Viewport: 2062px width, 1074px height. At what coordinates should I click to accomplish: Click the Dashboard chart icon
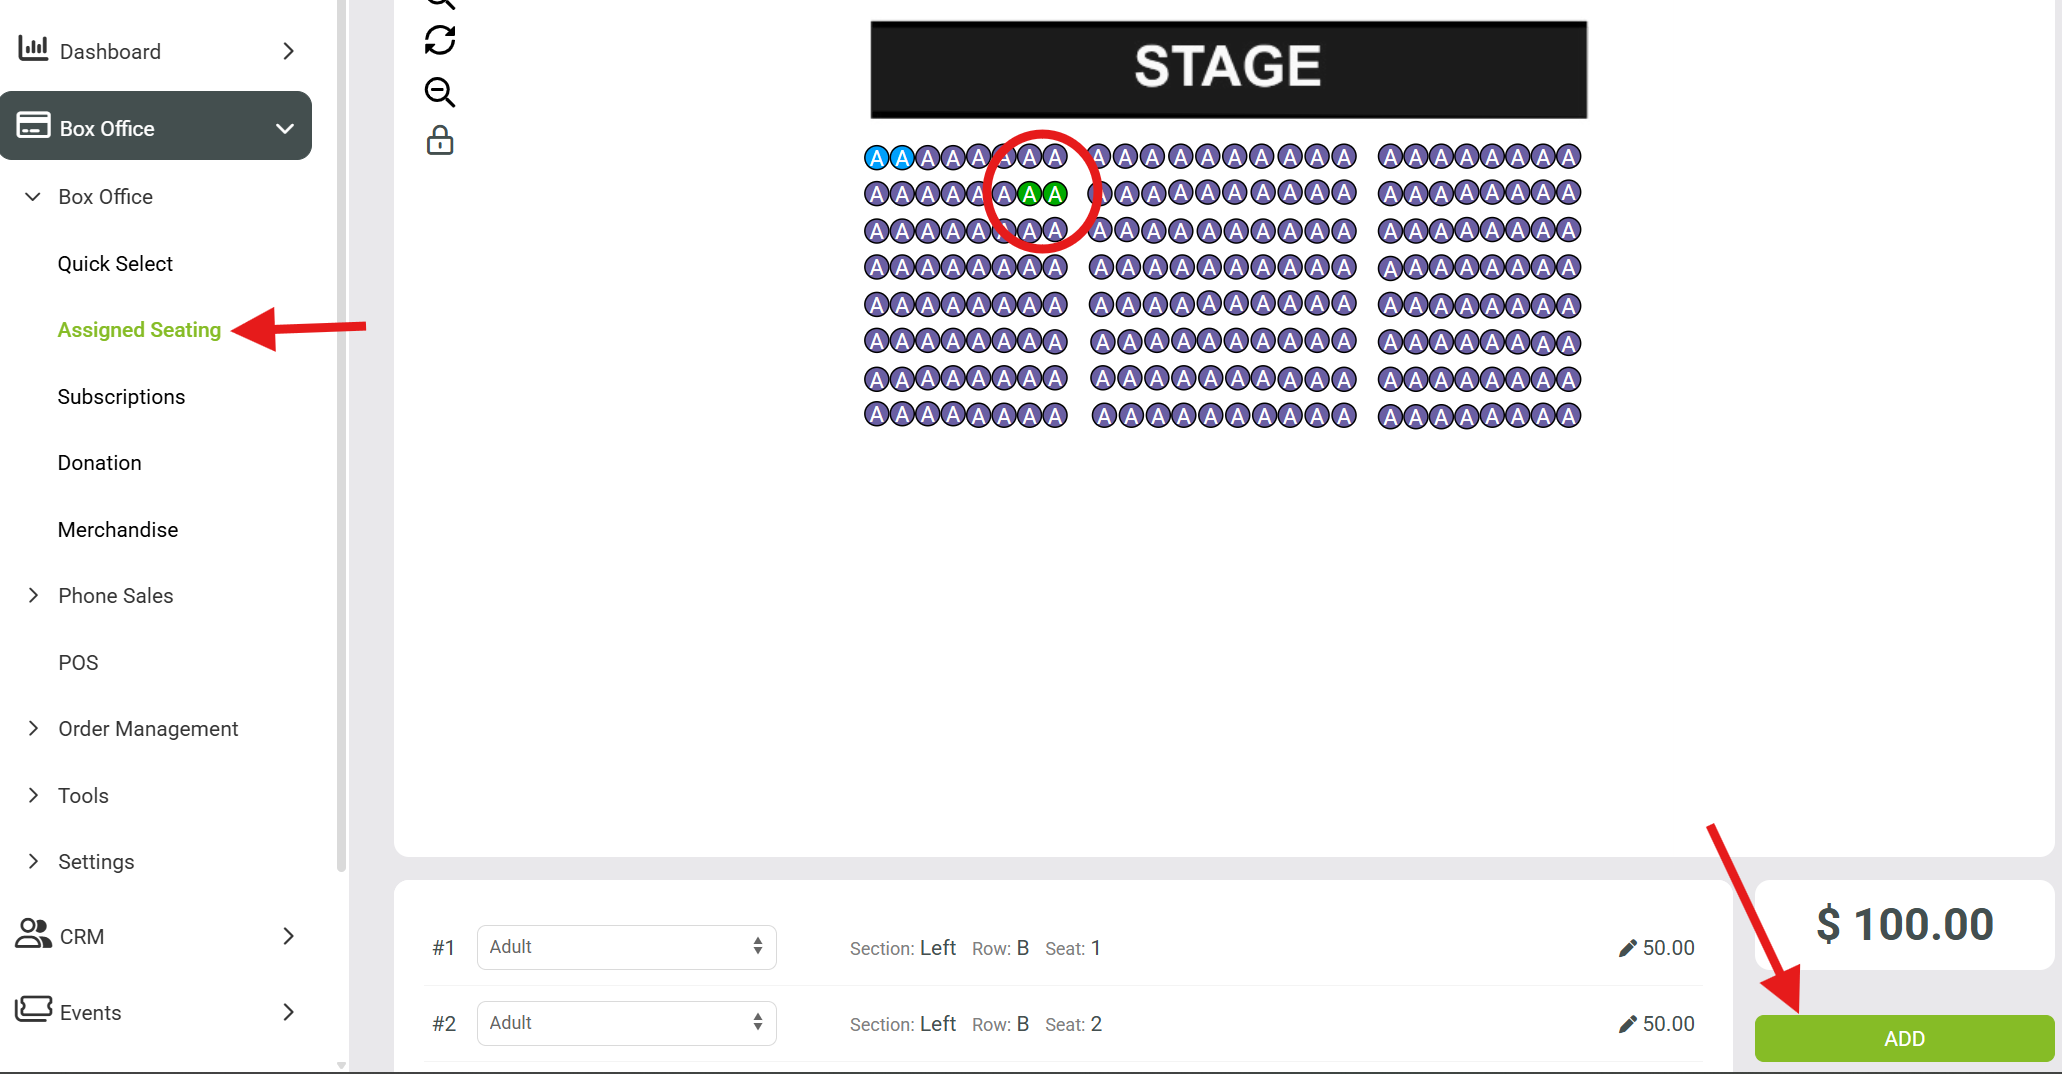click(x=33, y=48)
